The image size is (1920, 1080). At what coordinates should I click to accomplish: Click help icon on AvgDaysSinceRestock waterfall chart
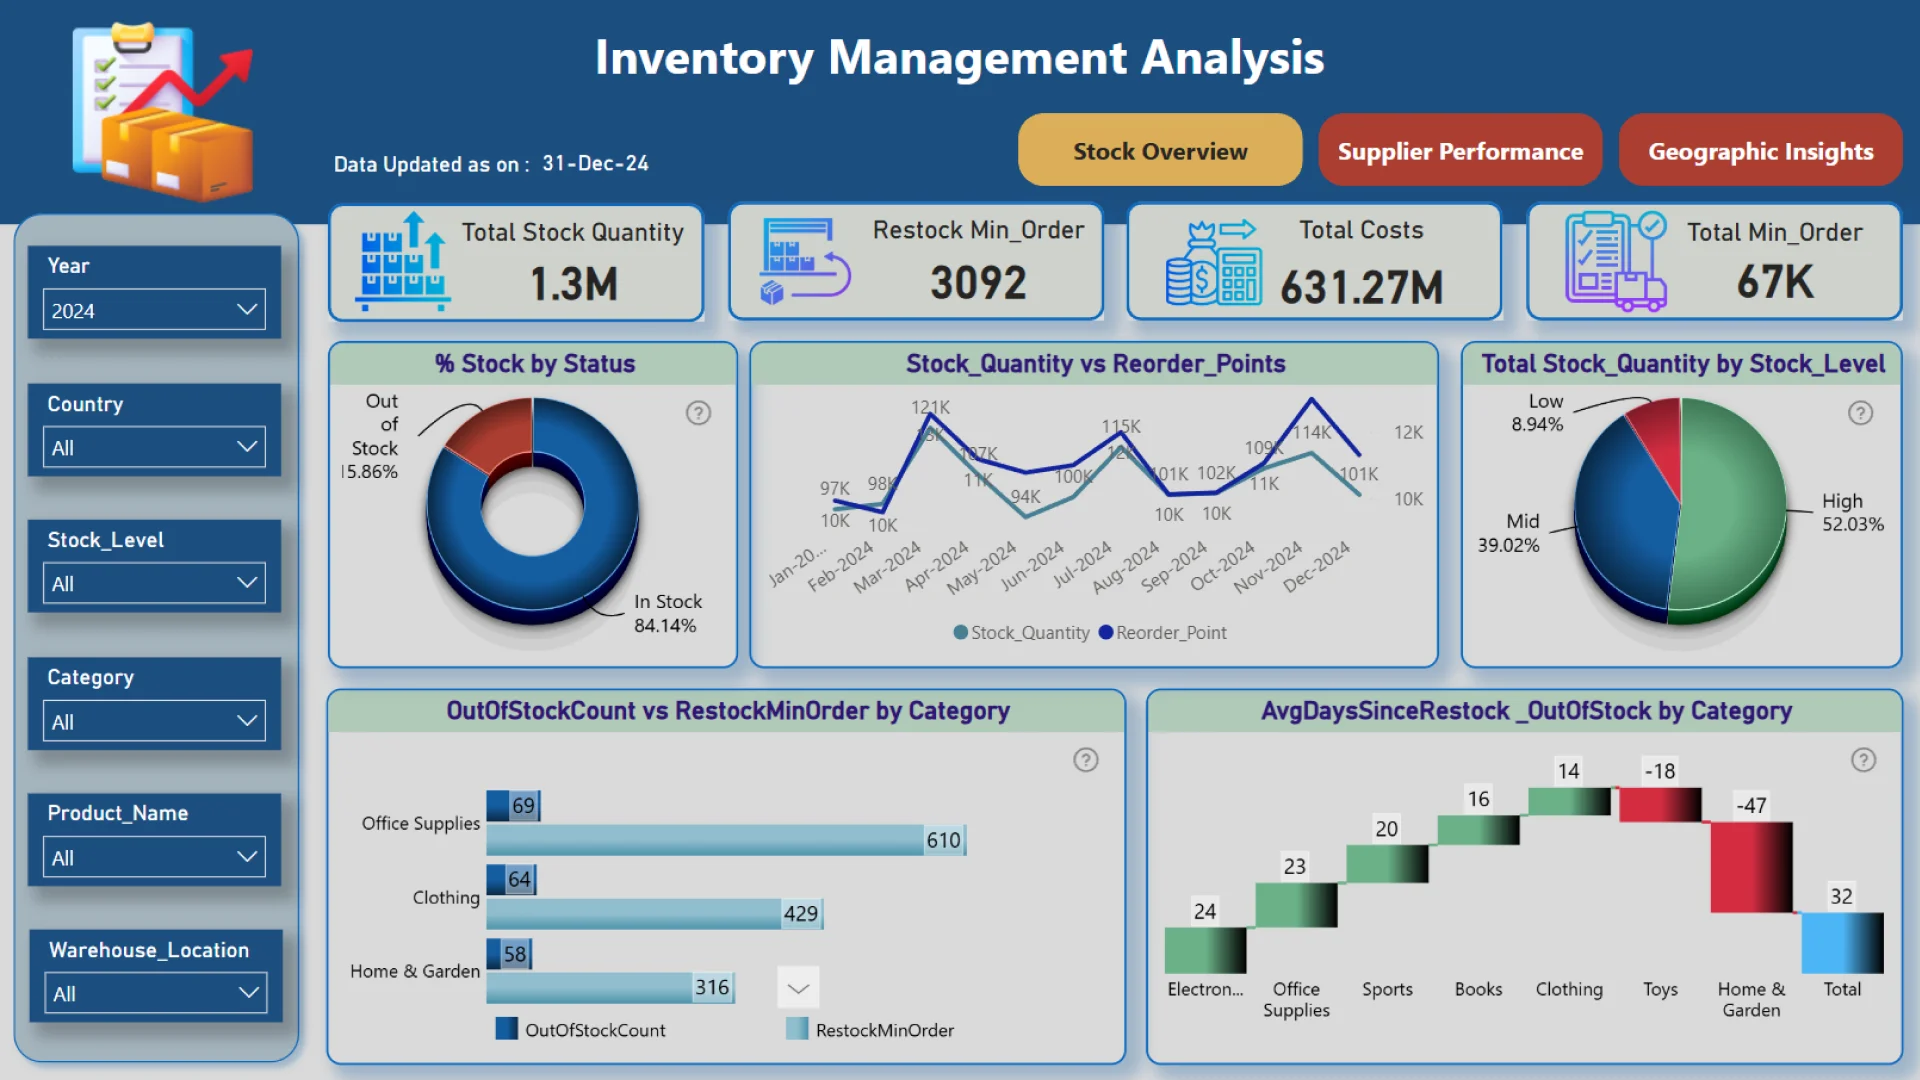(x=1863, y=760)
